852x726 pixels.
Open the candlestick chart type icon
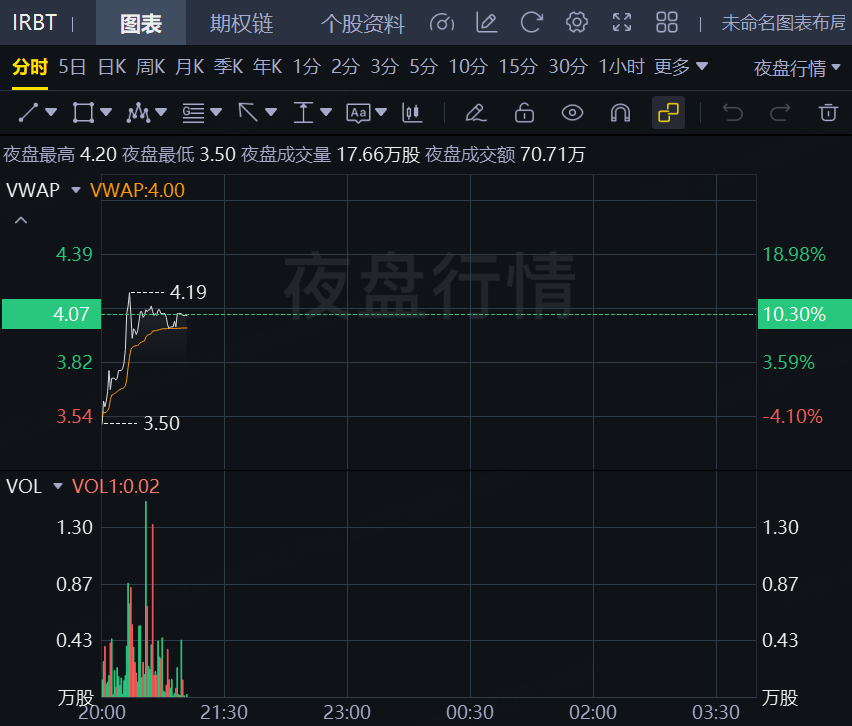coord(409,113)
